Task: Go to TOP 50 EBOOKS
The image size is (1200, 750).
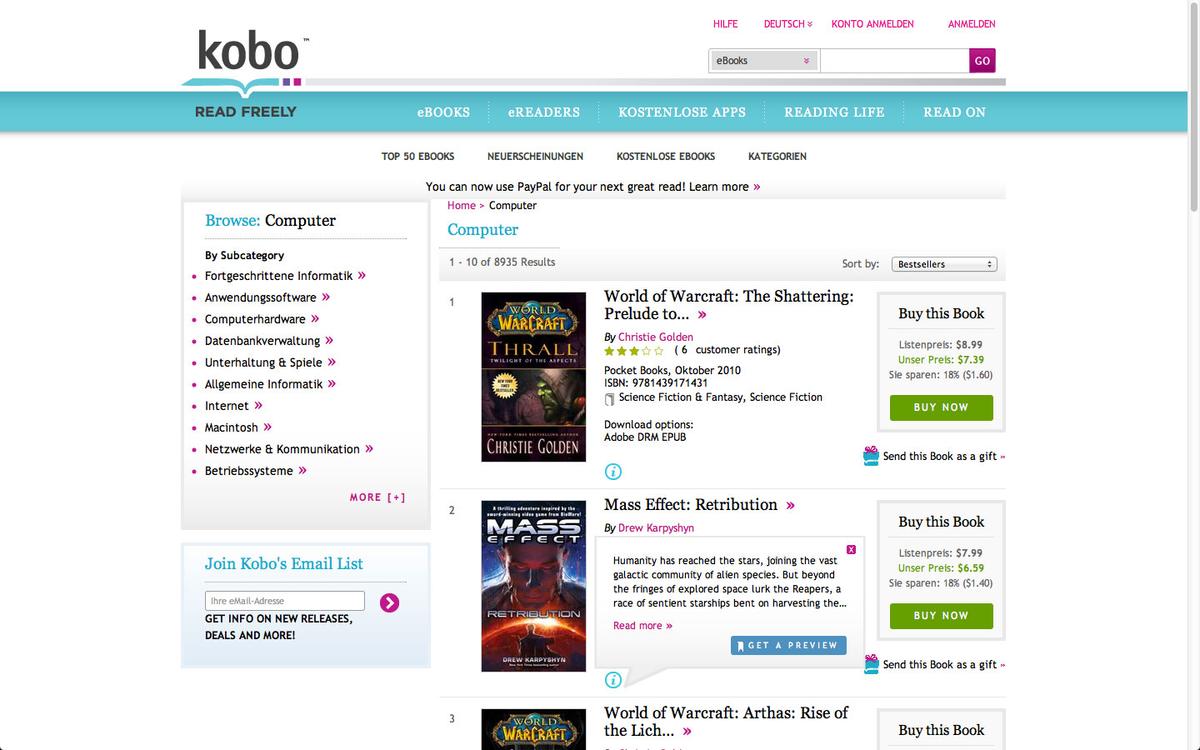Action: point(418,156)
